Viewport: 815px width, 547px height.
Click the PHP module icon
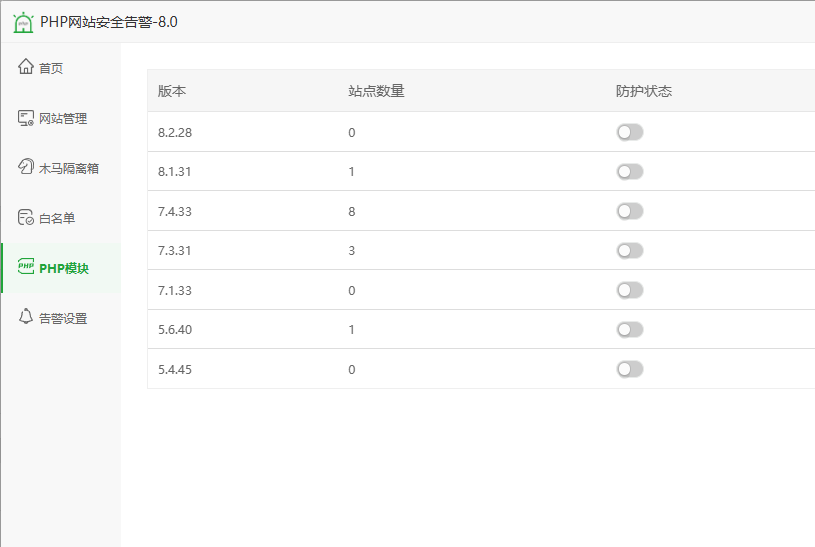coord(26,268)
